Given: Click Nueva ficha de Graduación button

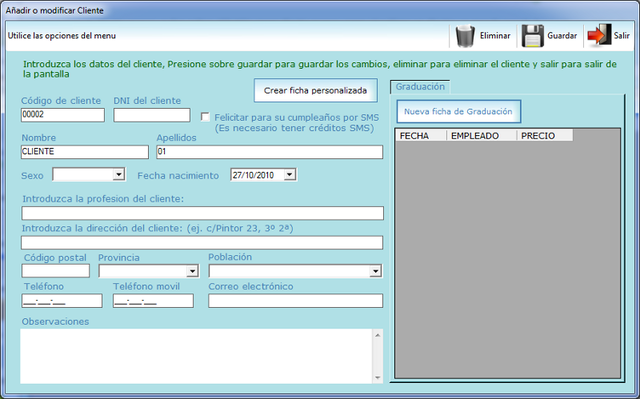Looking at the screenshot, I should pyautogui.click(x=458, y=111).
